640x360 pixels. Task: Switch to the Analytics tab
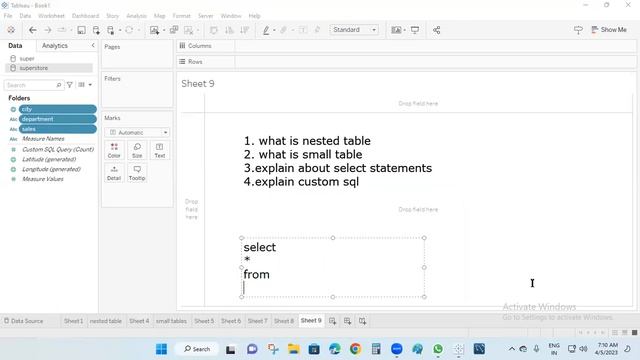[x=55, y=46]
